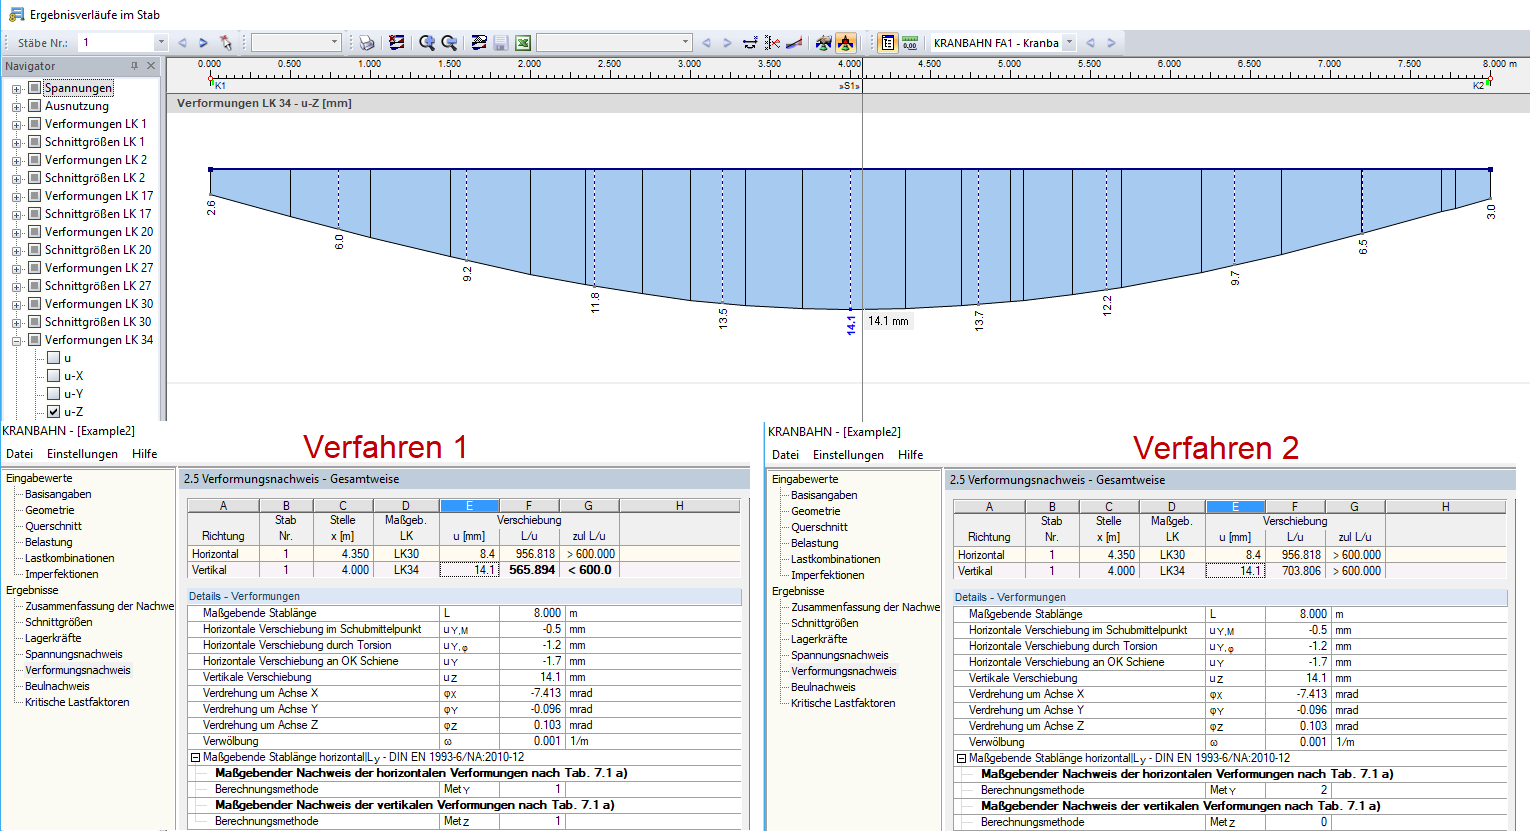Select cell 565.894 in Verfahren 1 table

coord(530,570)
